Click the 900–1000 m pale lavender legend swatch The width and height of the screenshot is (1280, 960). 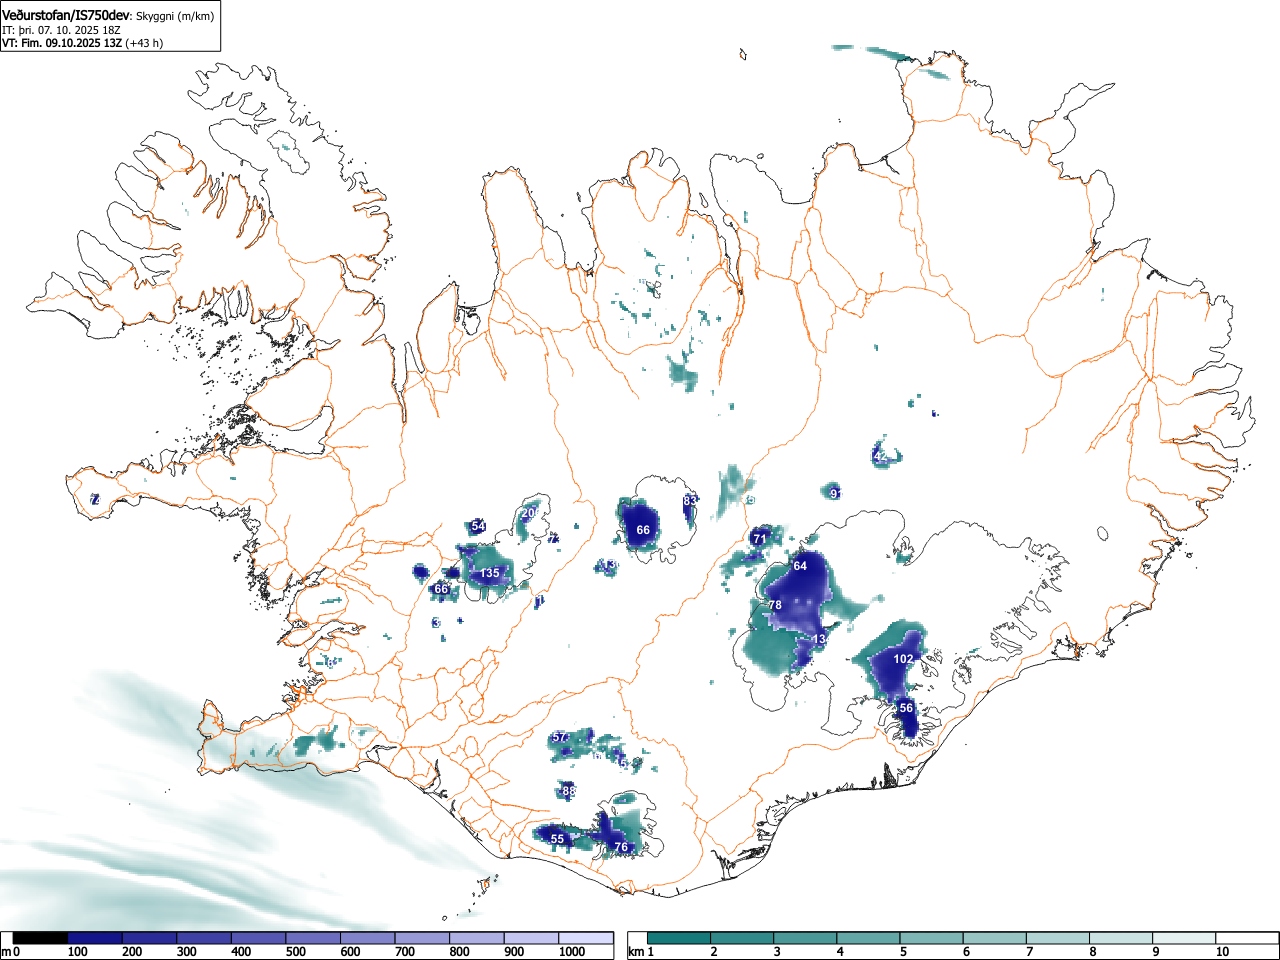pyautogui.click(x=531, y=938)
